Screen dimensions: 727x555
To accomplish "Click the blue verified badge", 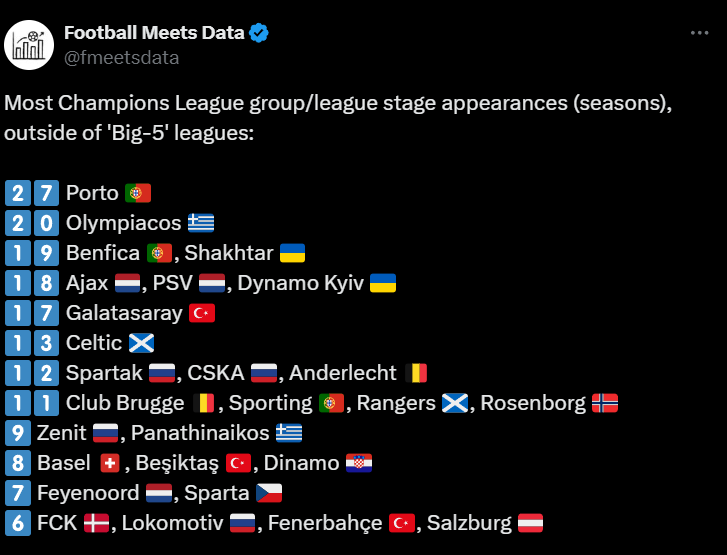I will pos(259,33).
